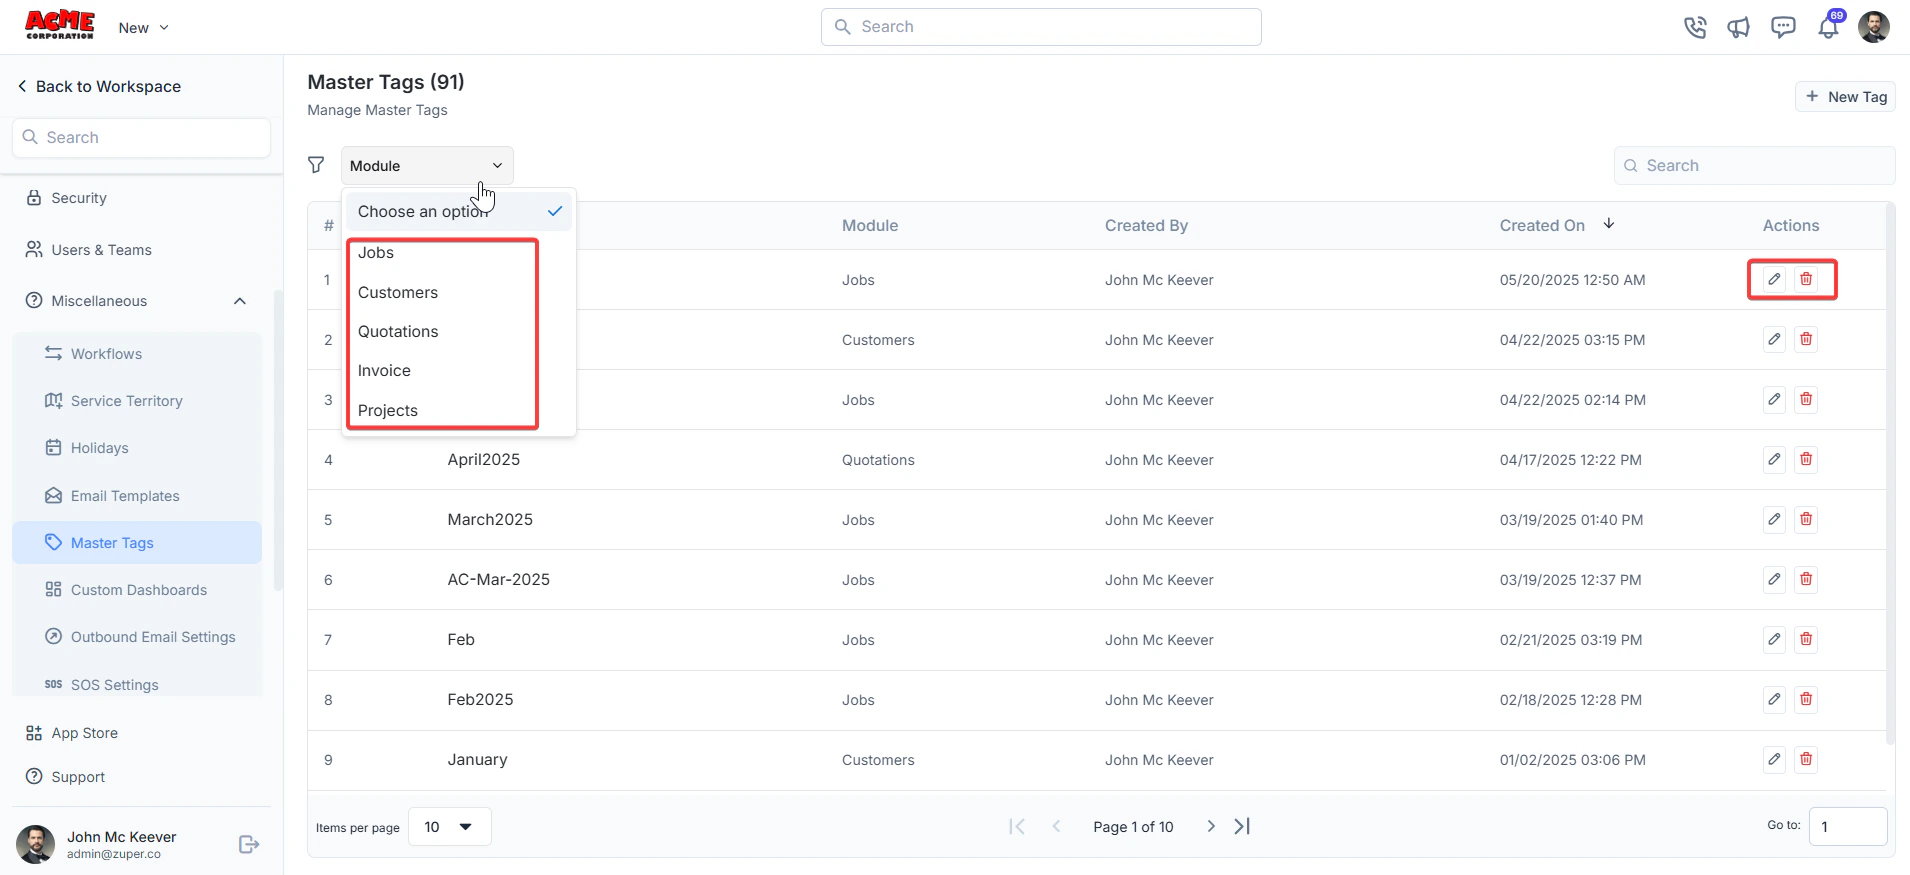Edit the tag created 04/22/2025 02:14 PM
Viewport: 1910px width, 875px height.
tap(1774, 399)
